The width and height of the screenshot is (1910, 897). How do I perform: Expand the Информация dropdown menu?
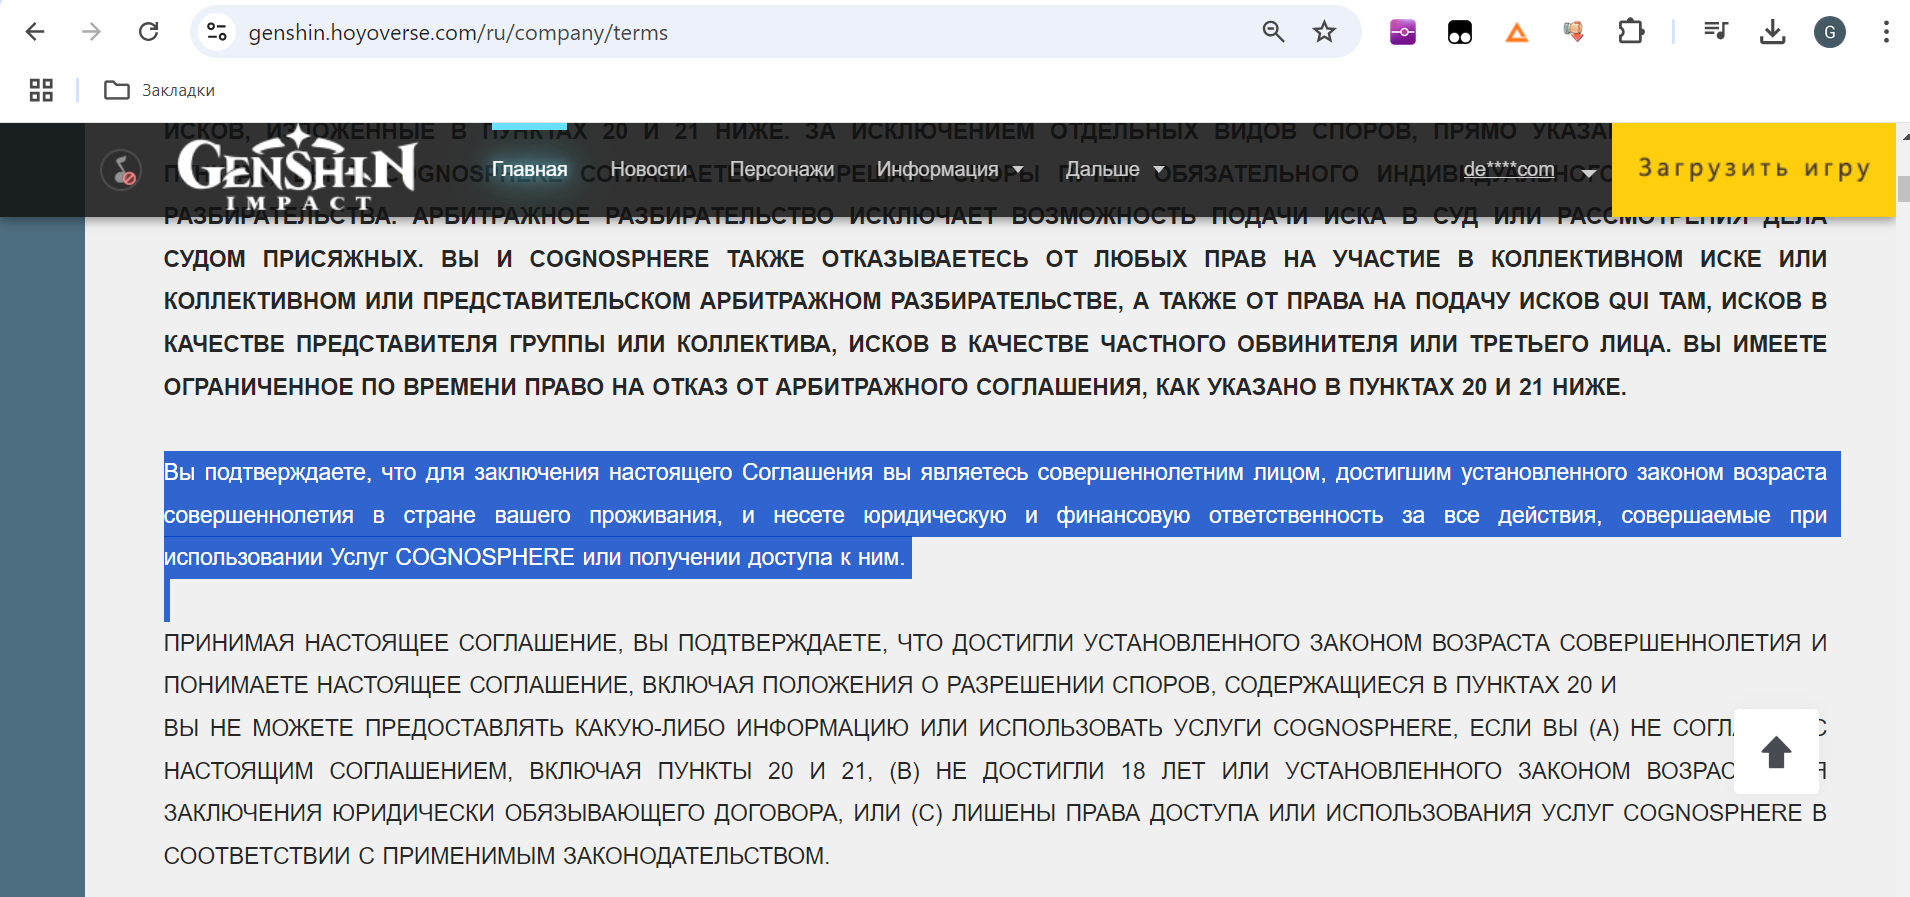click(x=950, y=169)
